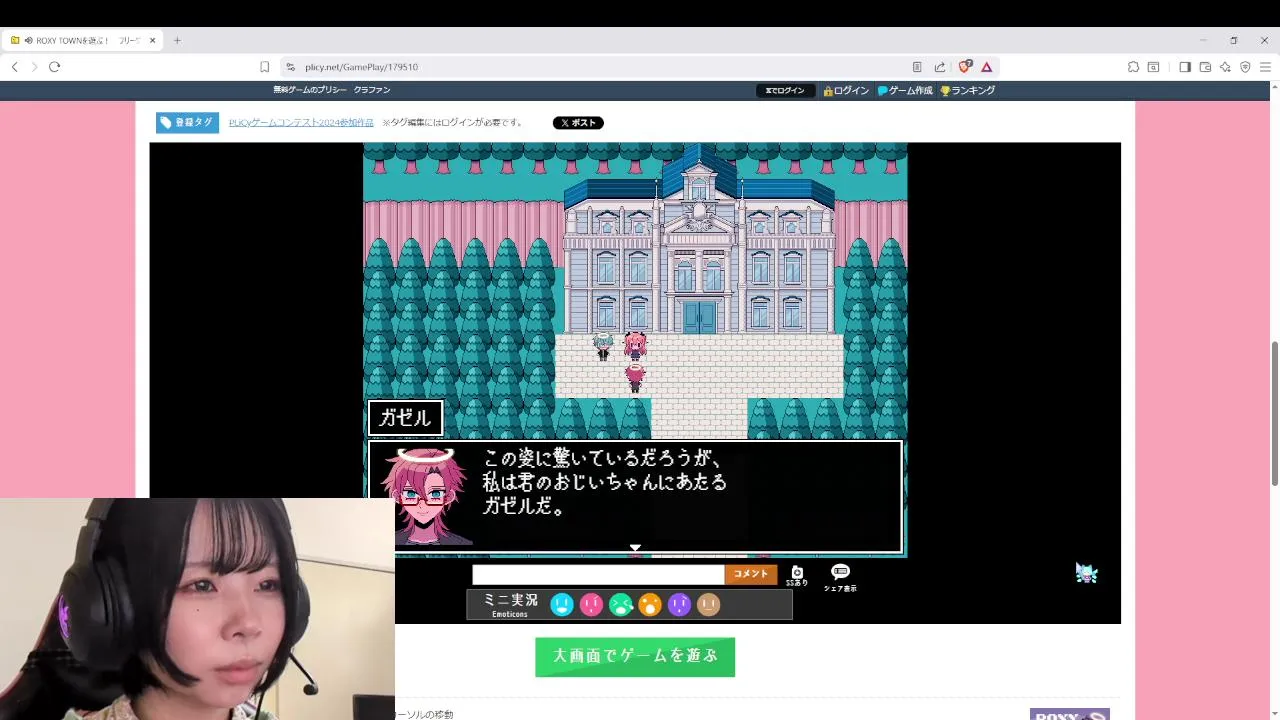Viewport: 1280px width, 720px height.
Task: Send the green laughing emoticon
Action: pos(621,604)
